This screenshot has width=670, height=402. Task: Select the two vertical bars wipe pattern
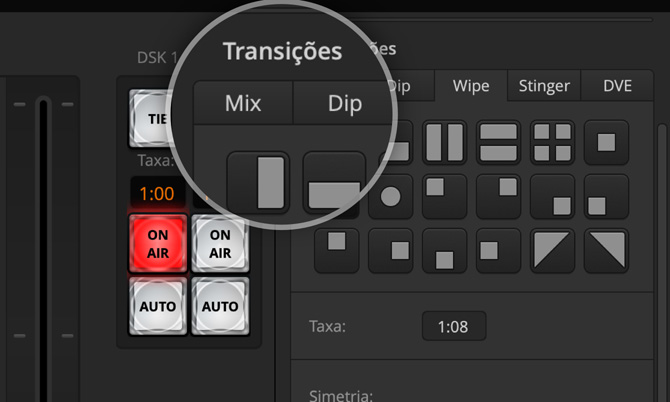[x=445, y=142]
